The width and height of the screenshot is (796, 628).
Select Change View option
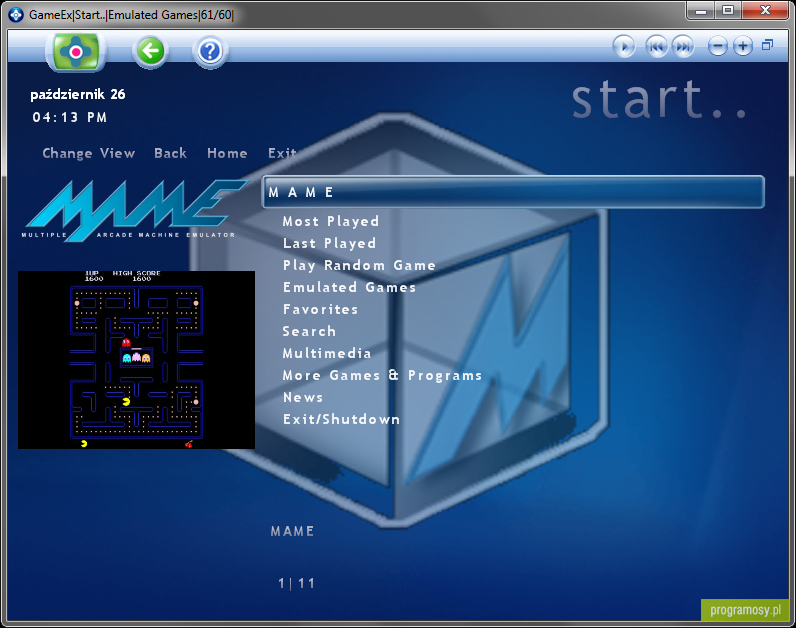click(89, 153)
